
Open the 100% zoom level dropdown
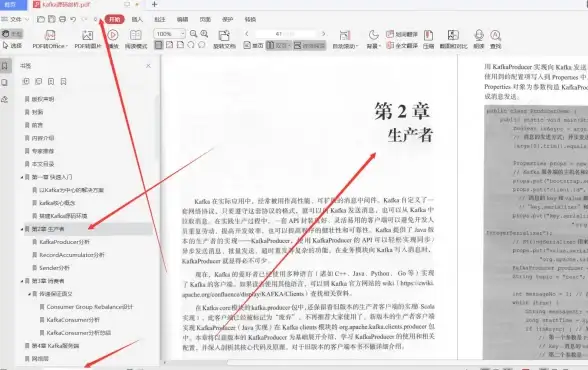[x=170, y=34]
